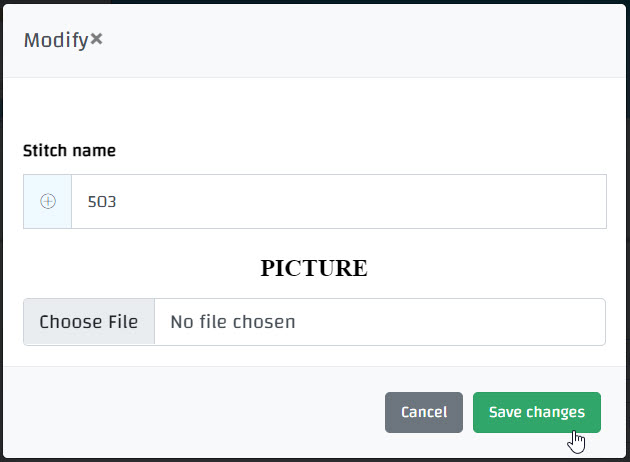Click the 'No file chosen' text
Screen dimensions: 630x462
pyautogui.click(x=232, y=322)
